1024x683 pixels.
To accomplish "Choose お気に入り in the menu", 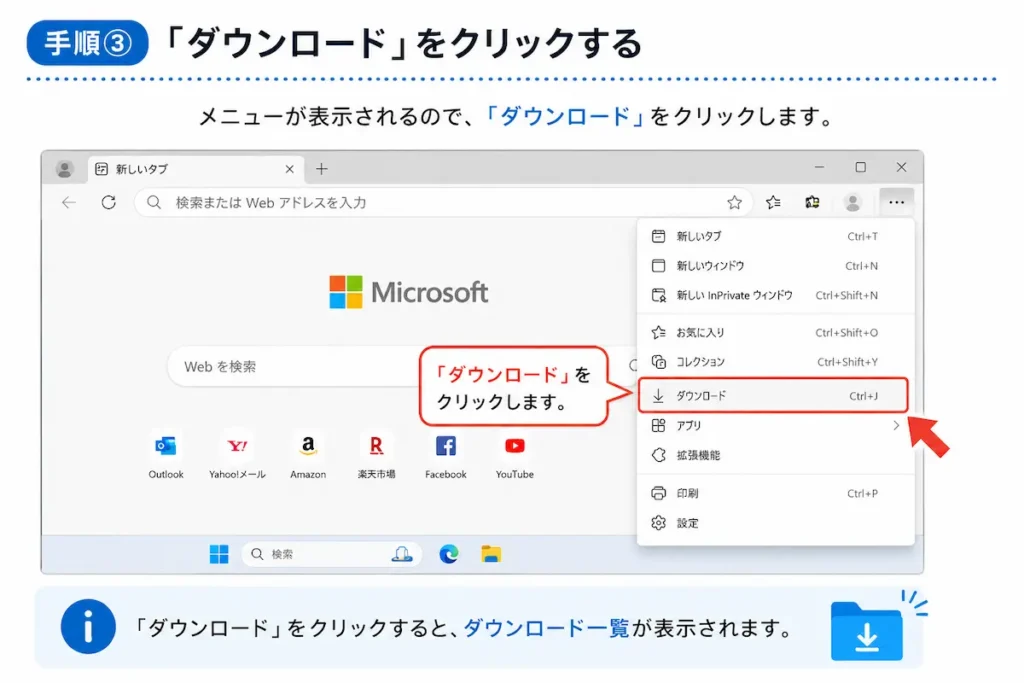I will [775, 332].
